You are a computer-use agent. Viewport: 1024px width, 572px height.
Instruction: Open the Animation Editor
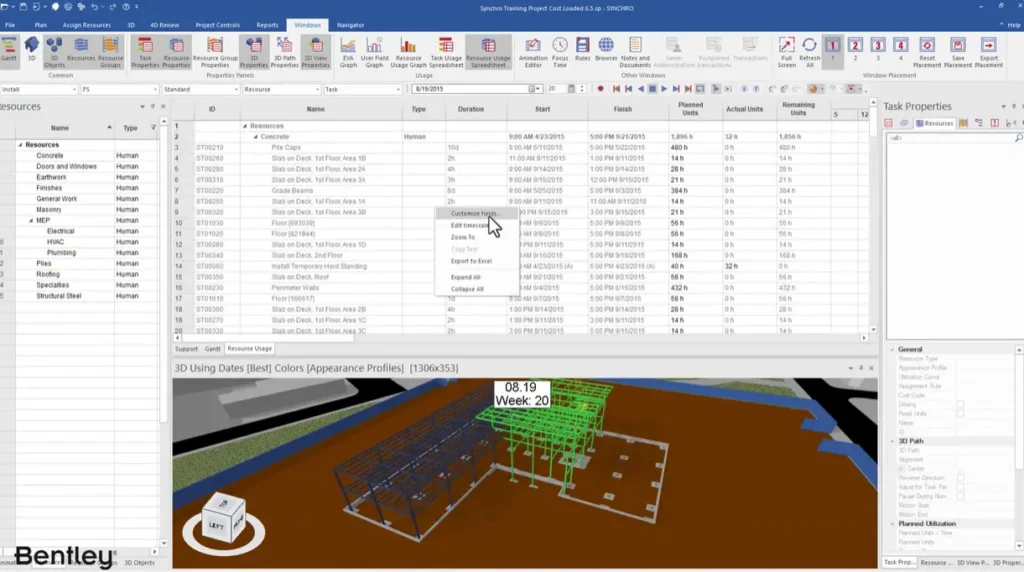tap(533, 52)
